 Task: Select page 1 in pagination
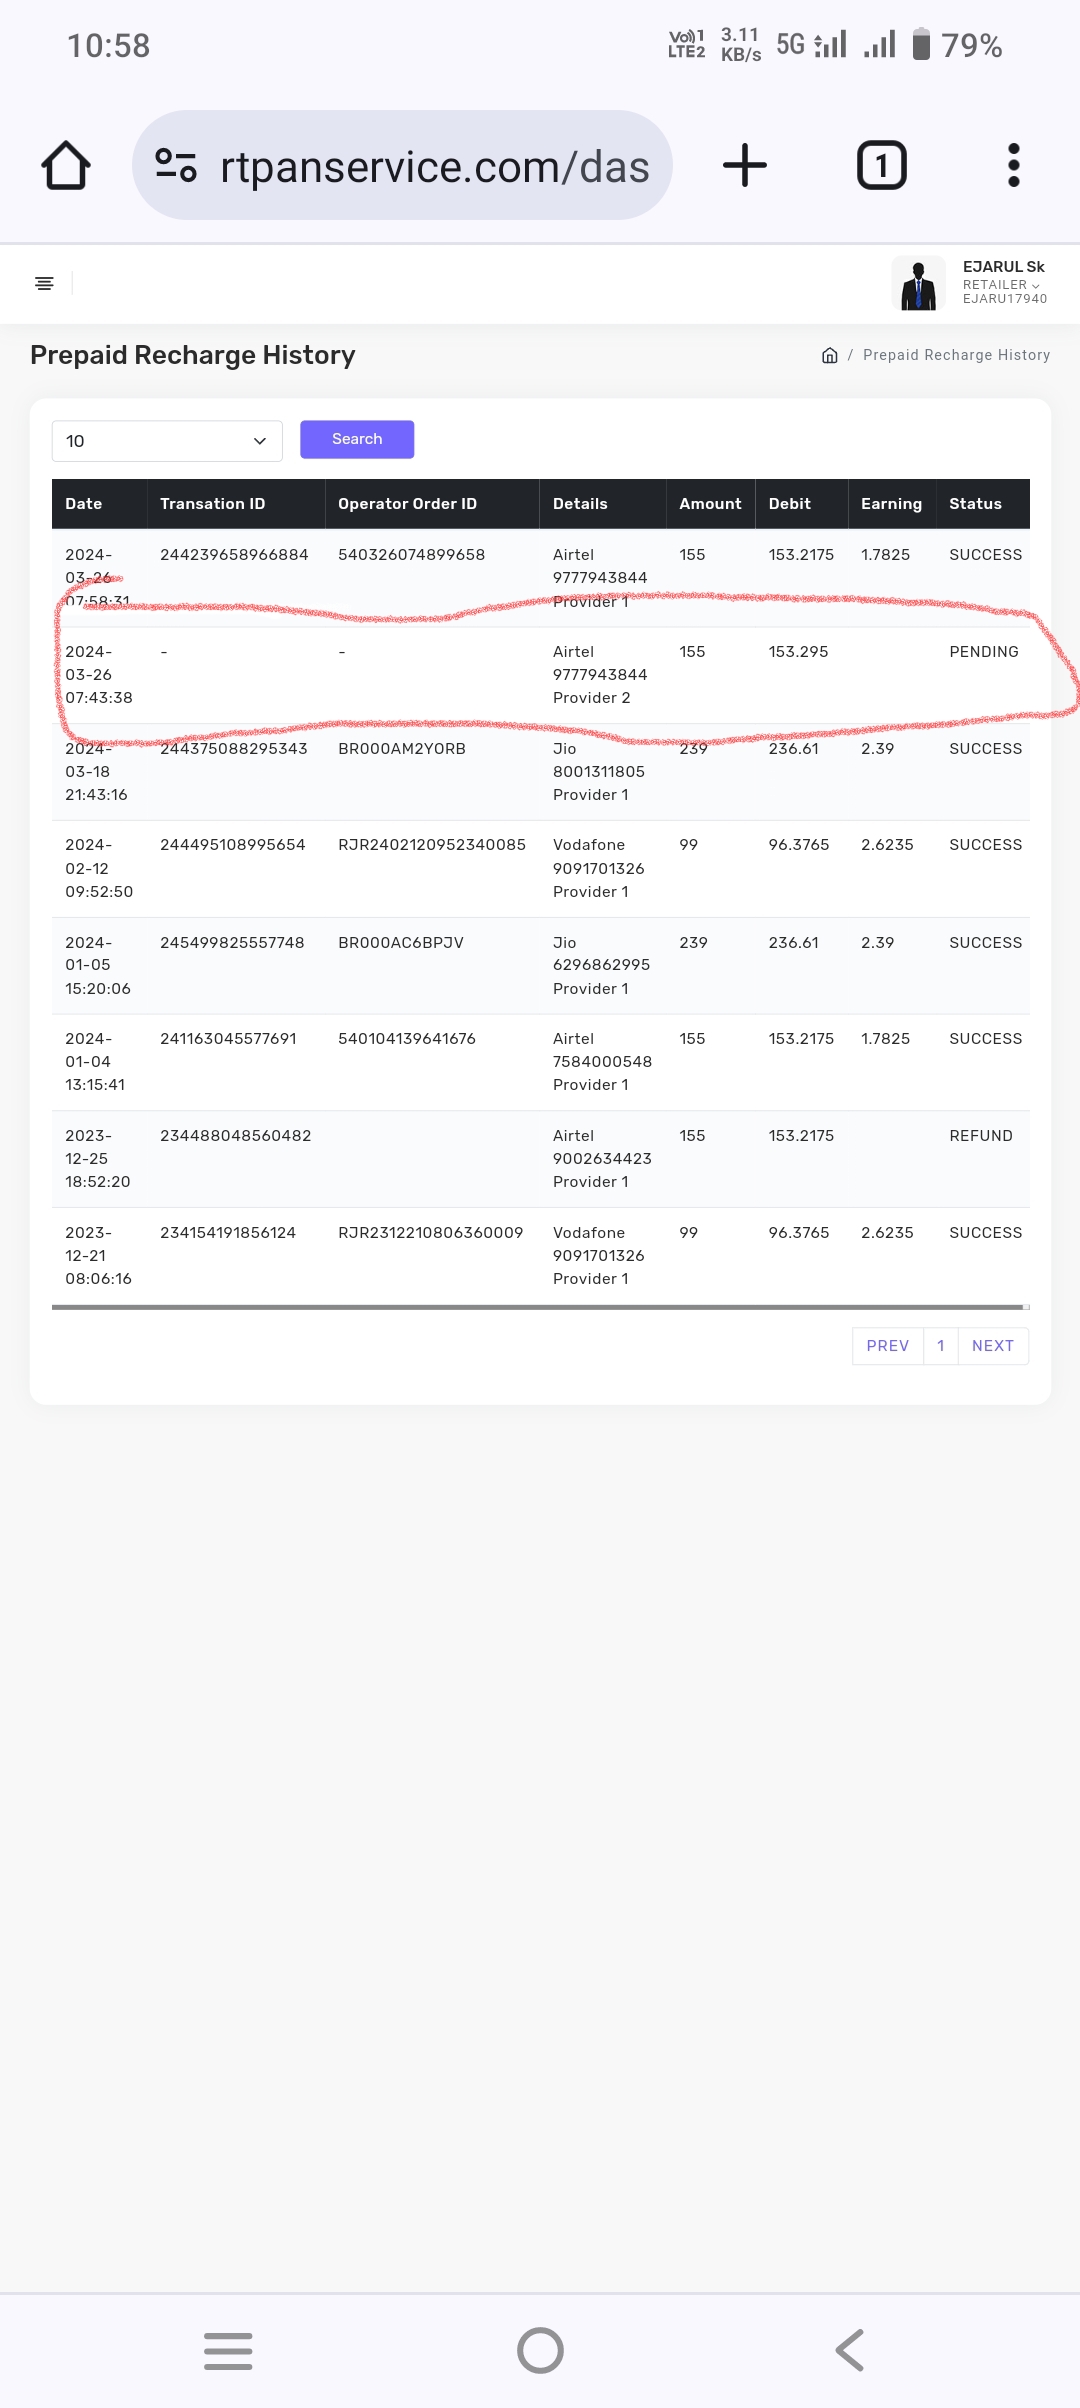pyautogui.click(x=940, y=1346)
